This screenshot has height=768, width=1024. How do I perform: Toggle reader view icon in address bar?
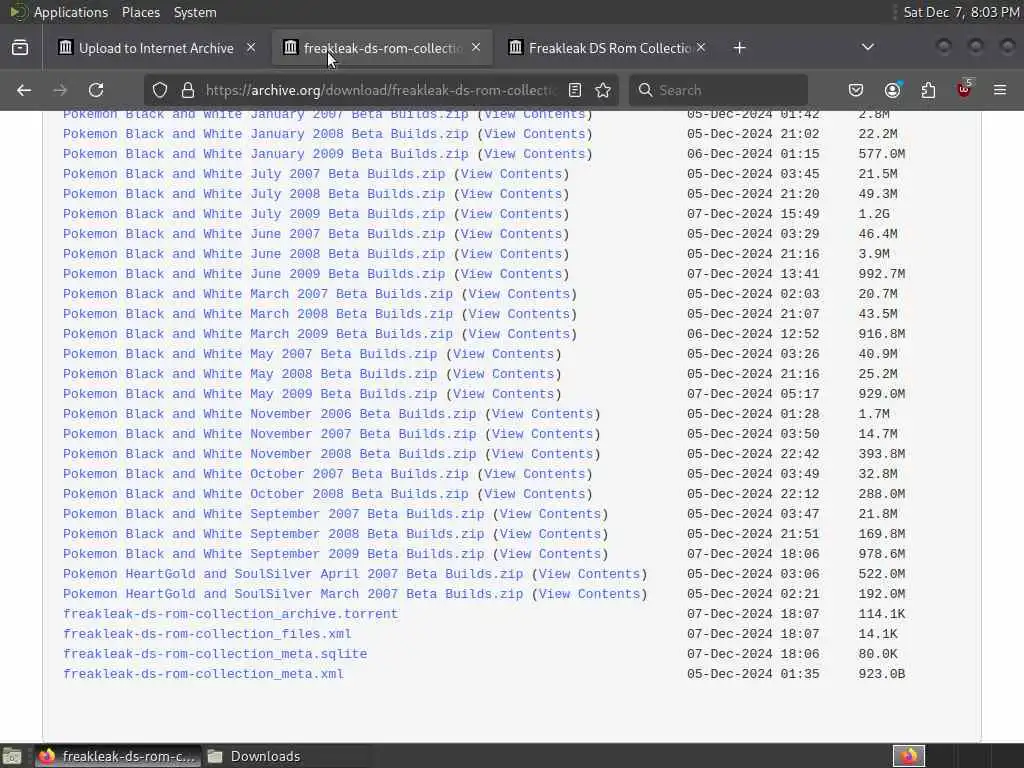(575, 90)
